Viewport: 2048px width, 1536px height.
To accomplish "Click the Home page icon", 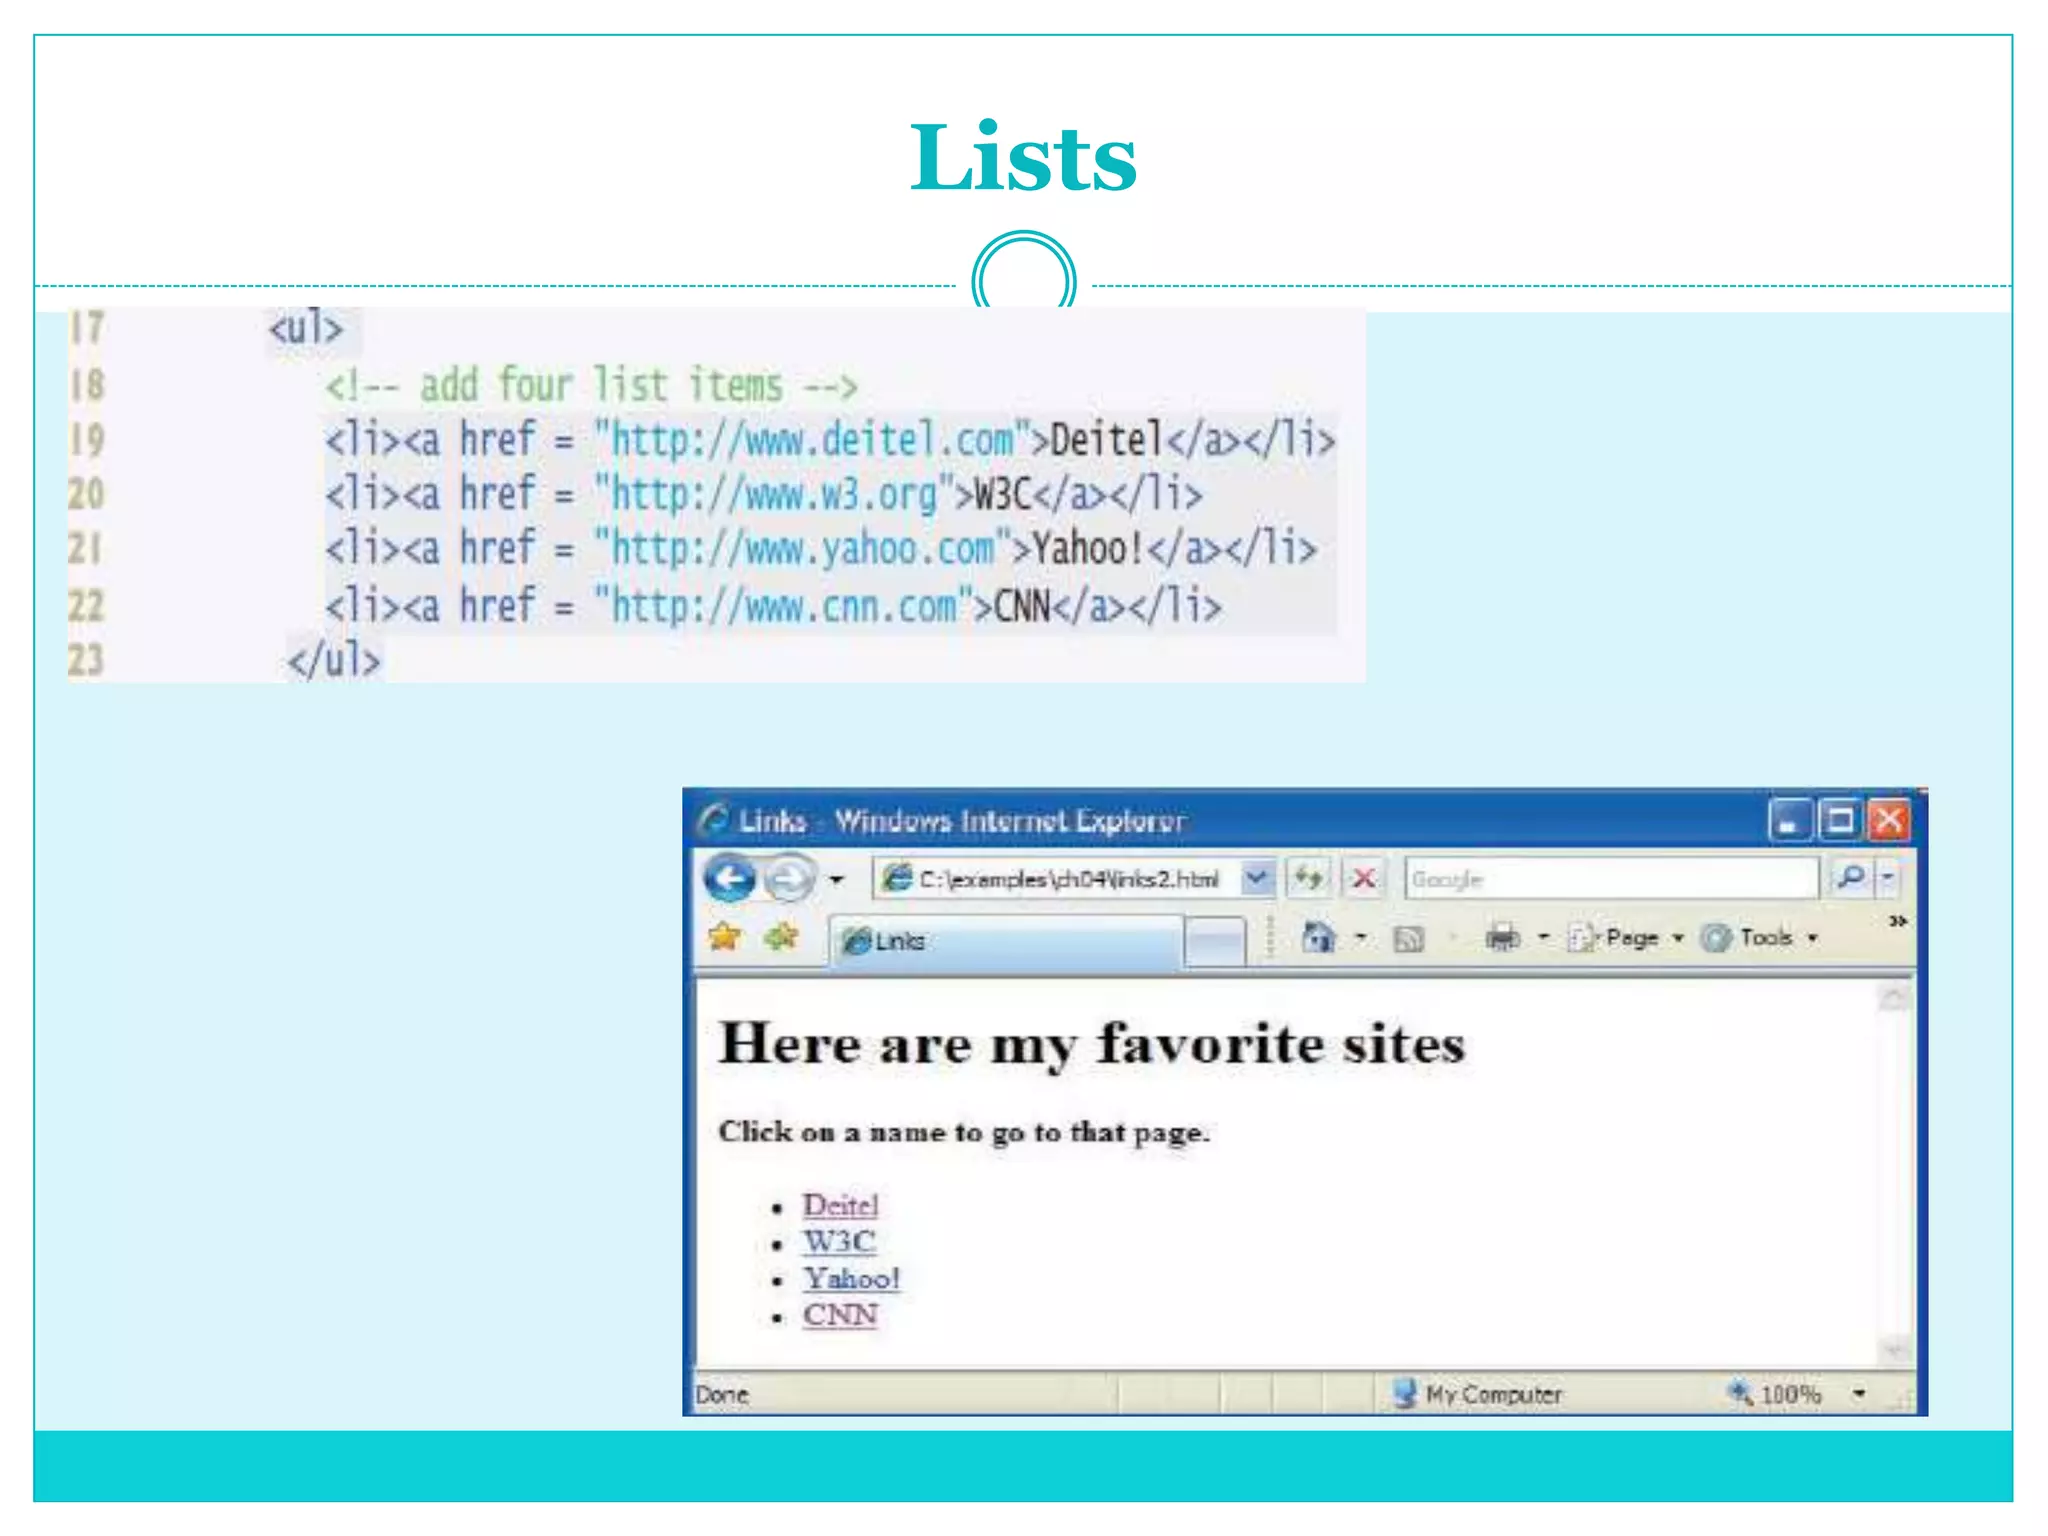I will 1318,938.
